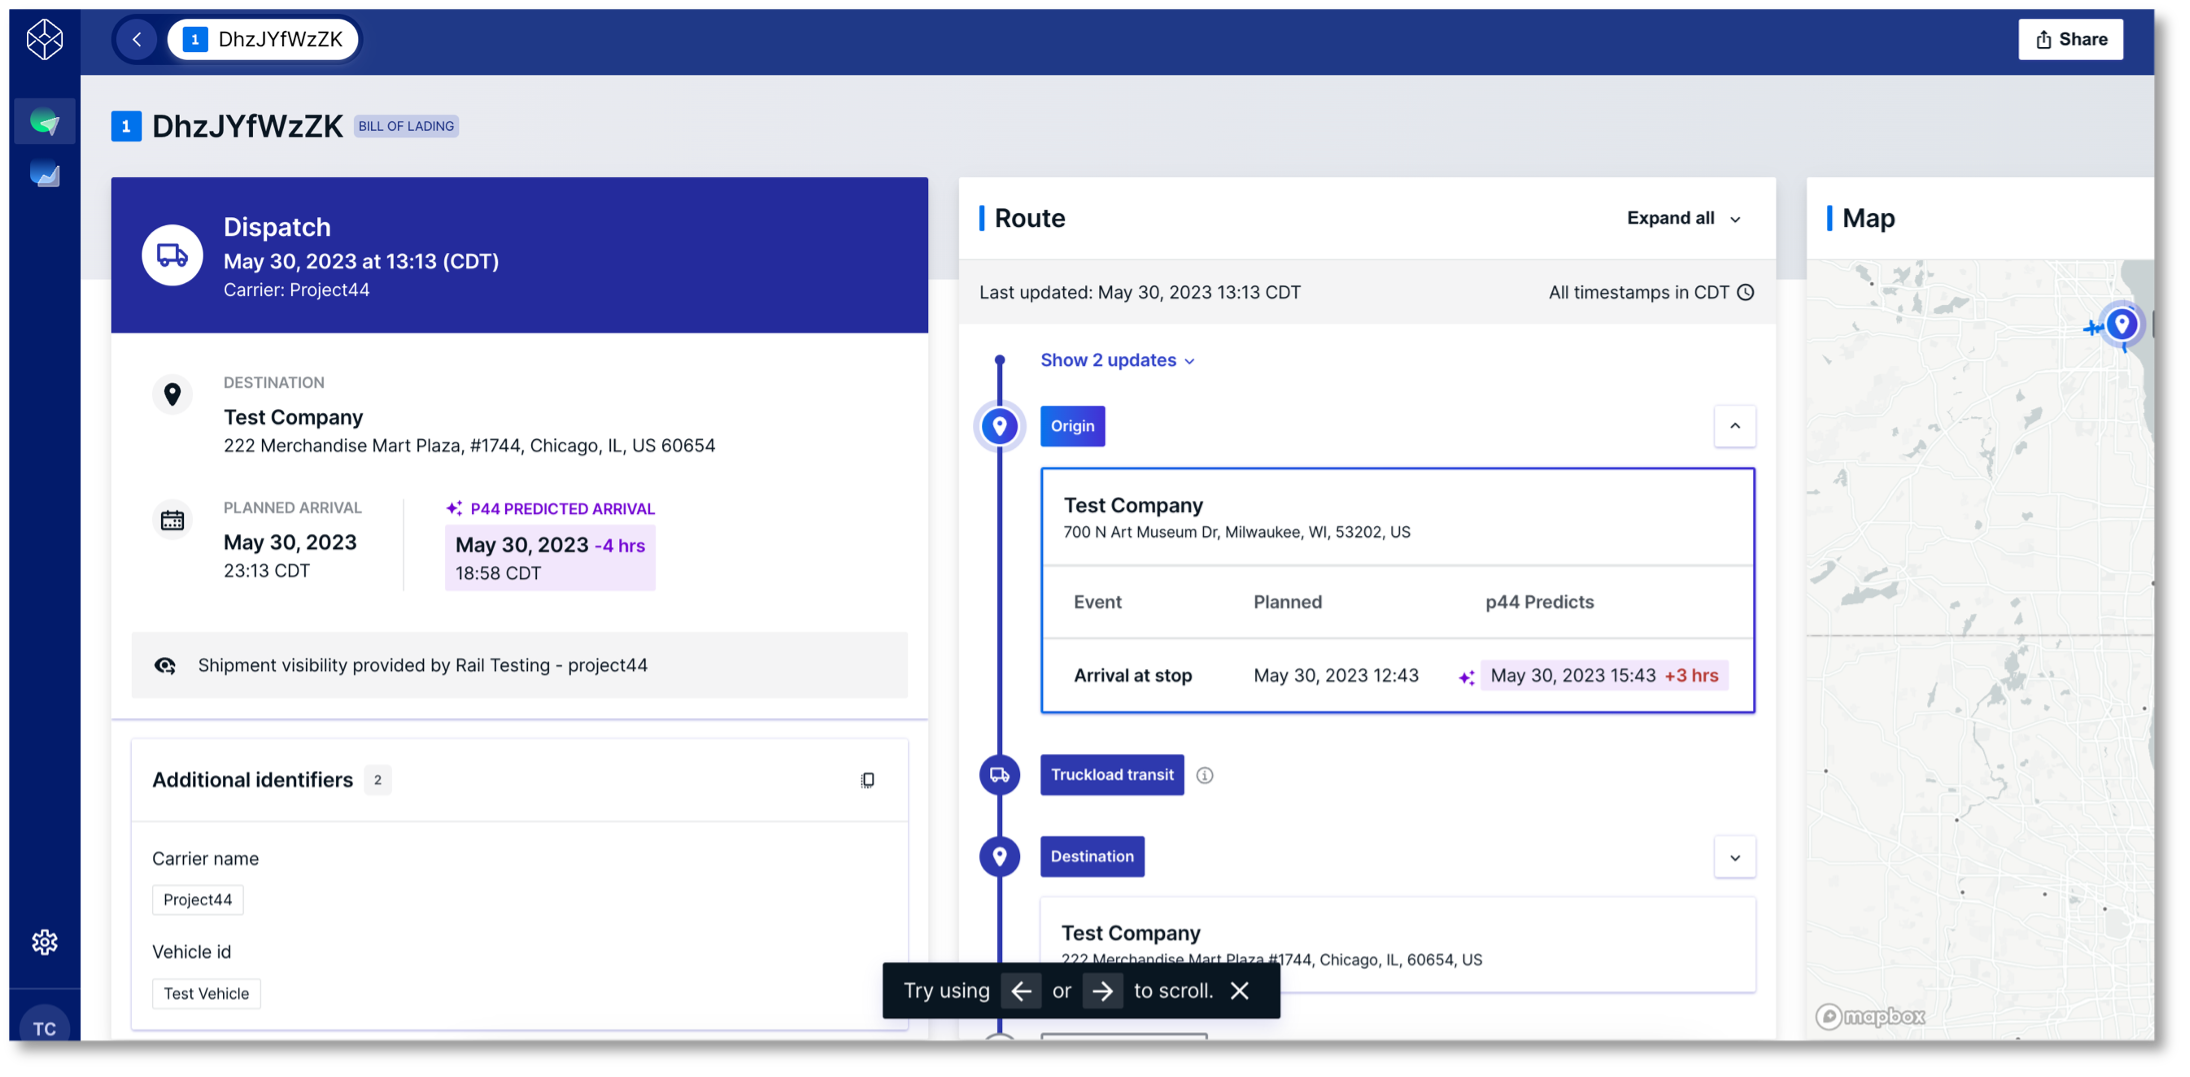2190x1077 pixels.
Task: Click the Share button
Action: click(2071, 40)
